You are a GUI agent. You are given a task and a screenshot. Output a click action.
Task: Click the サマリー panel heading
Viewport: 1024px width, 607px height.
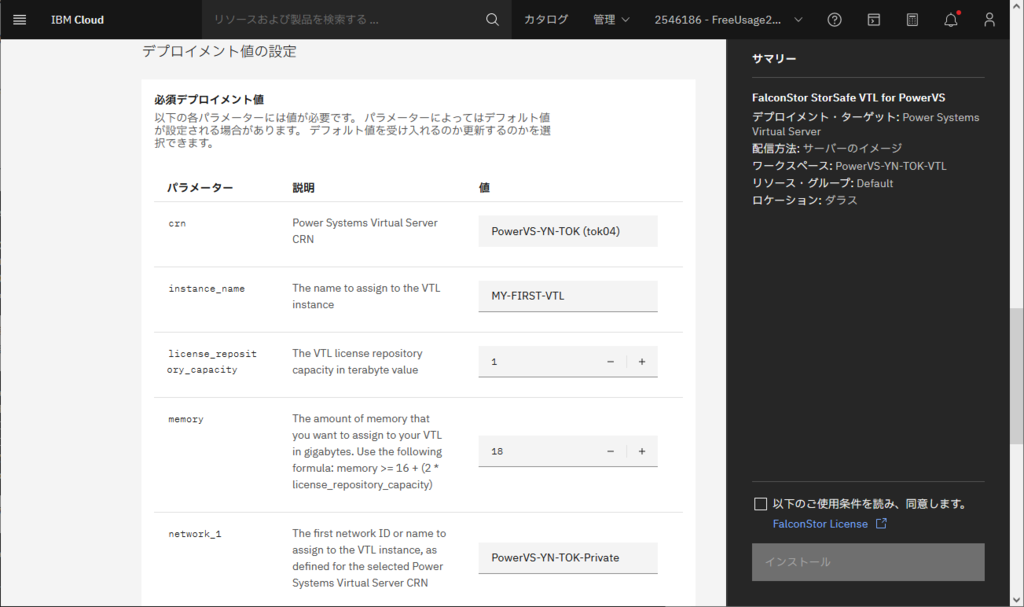tap(774, 59)
